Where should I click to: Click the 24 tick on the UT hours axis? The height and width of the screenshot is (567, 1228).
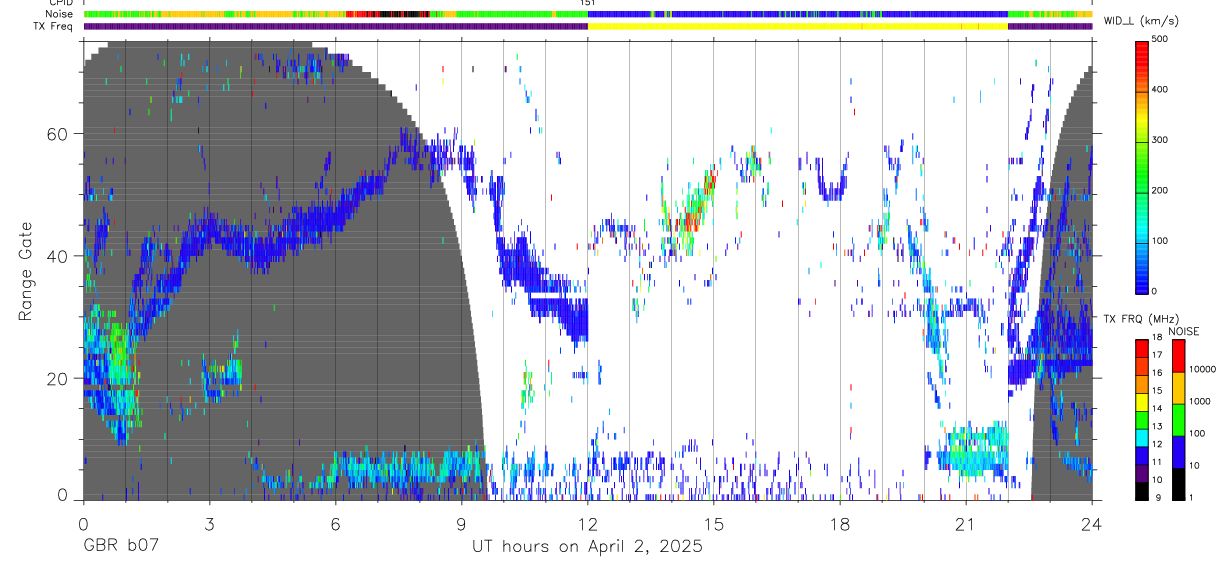1092,524
